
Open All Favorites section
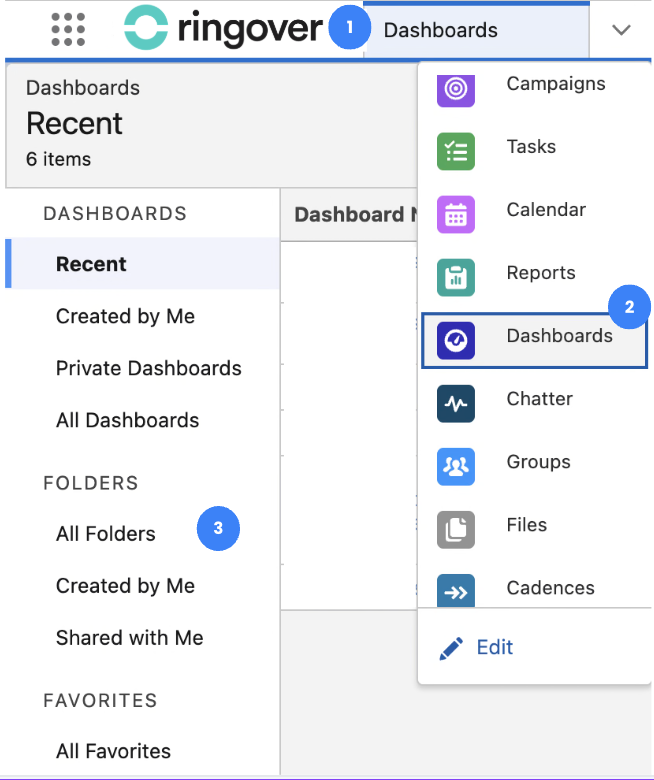113,751
